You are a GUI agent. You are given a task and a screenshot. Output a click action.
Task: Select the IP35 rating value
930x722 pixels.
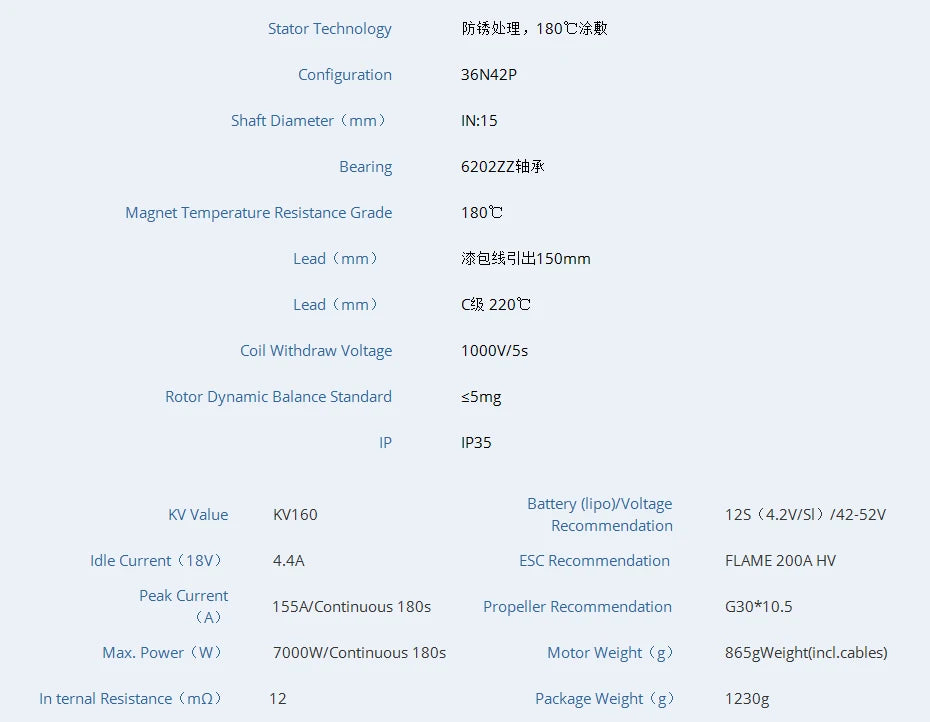476,443
